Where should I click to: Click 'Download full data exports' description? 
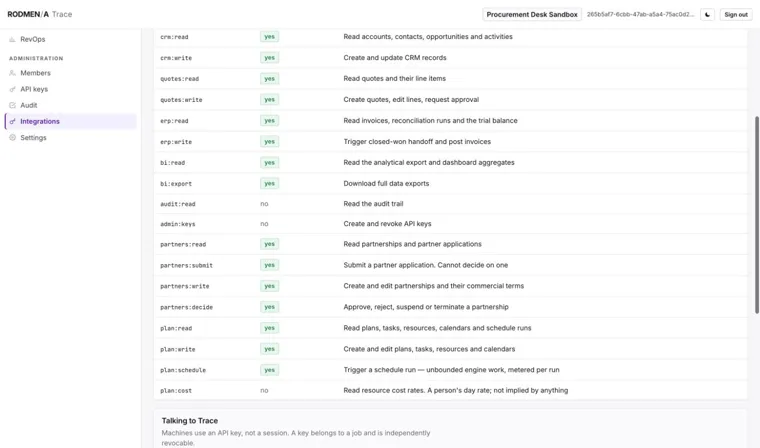[386, 183]
